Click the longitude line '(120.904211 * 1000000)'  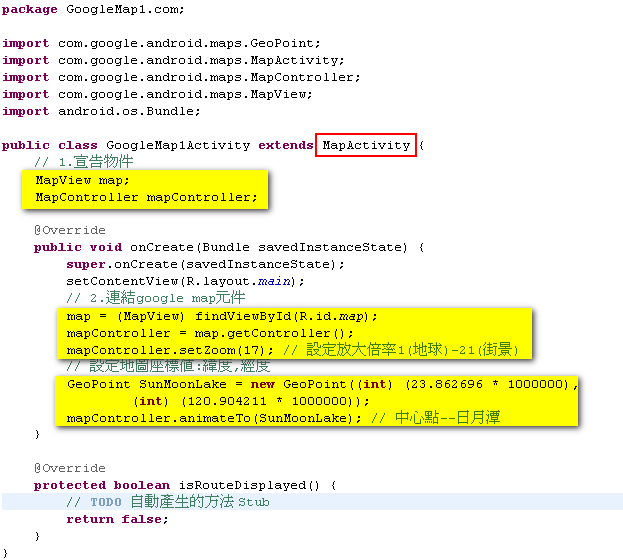(x=251, y=401)
